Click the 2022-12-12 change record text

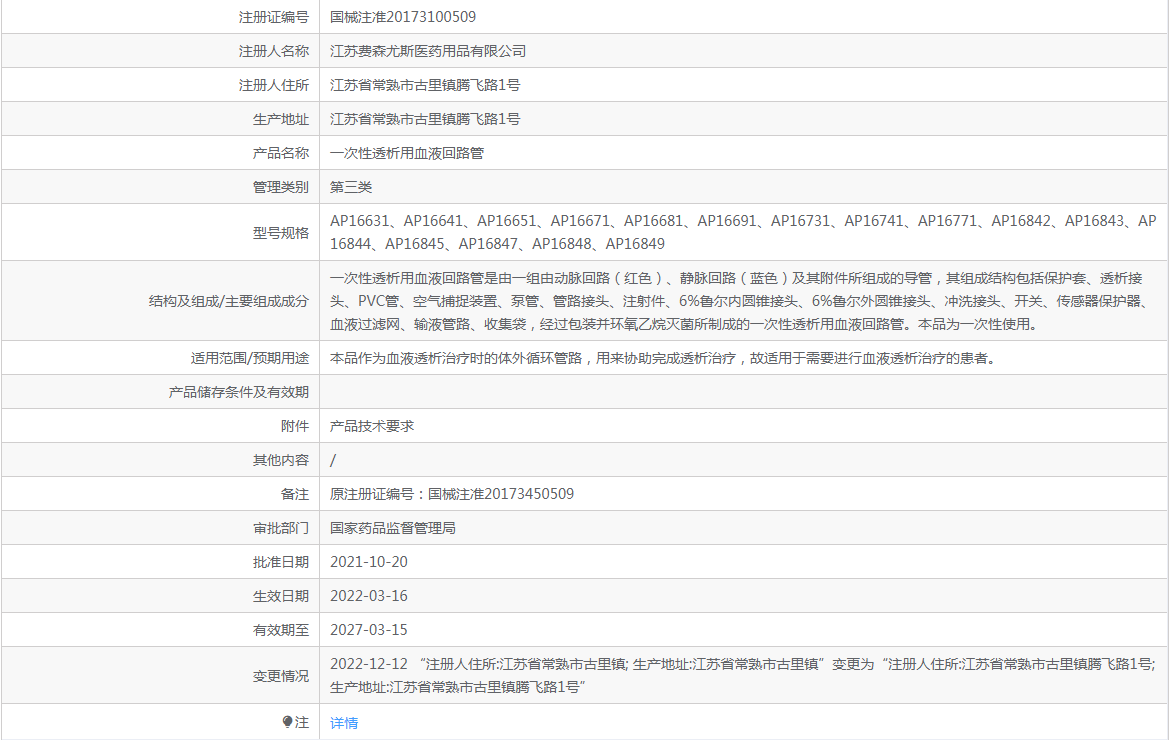[x=742, y=675]
